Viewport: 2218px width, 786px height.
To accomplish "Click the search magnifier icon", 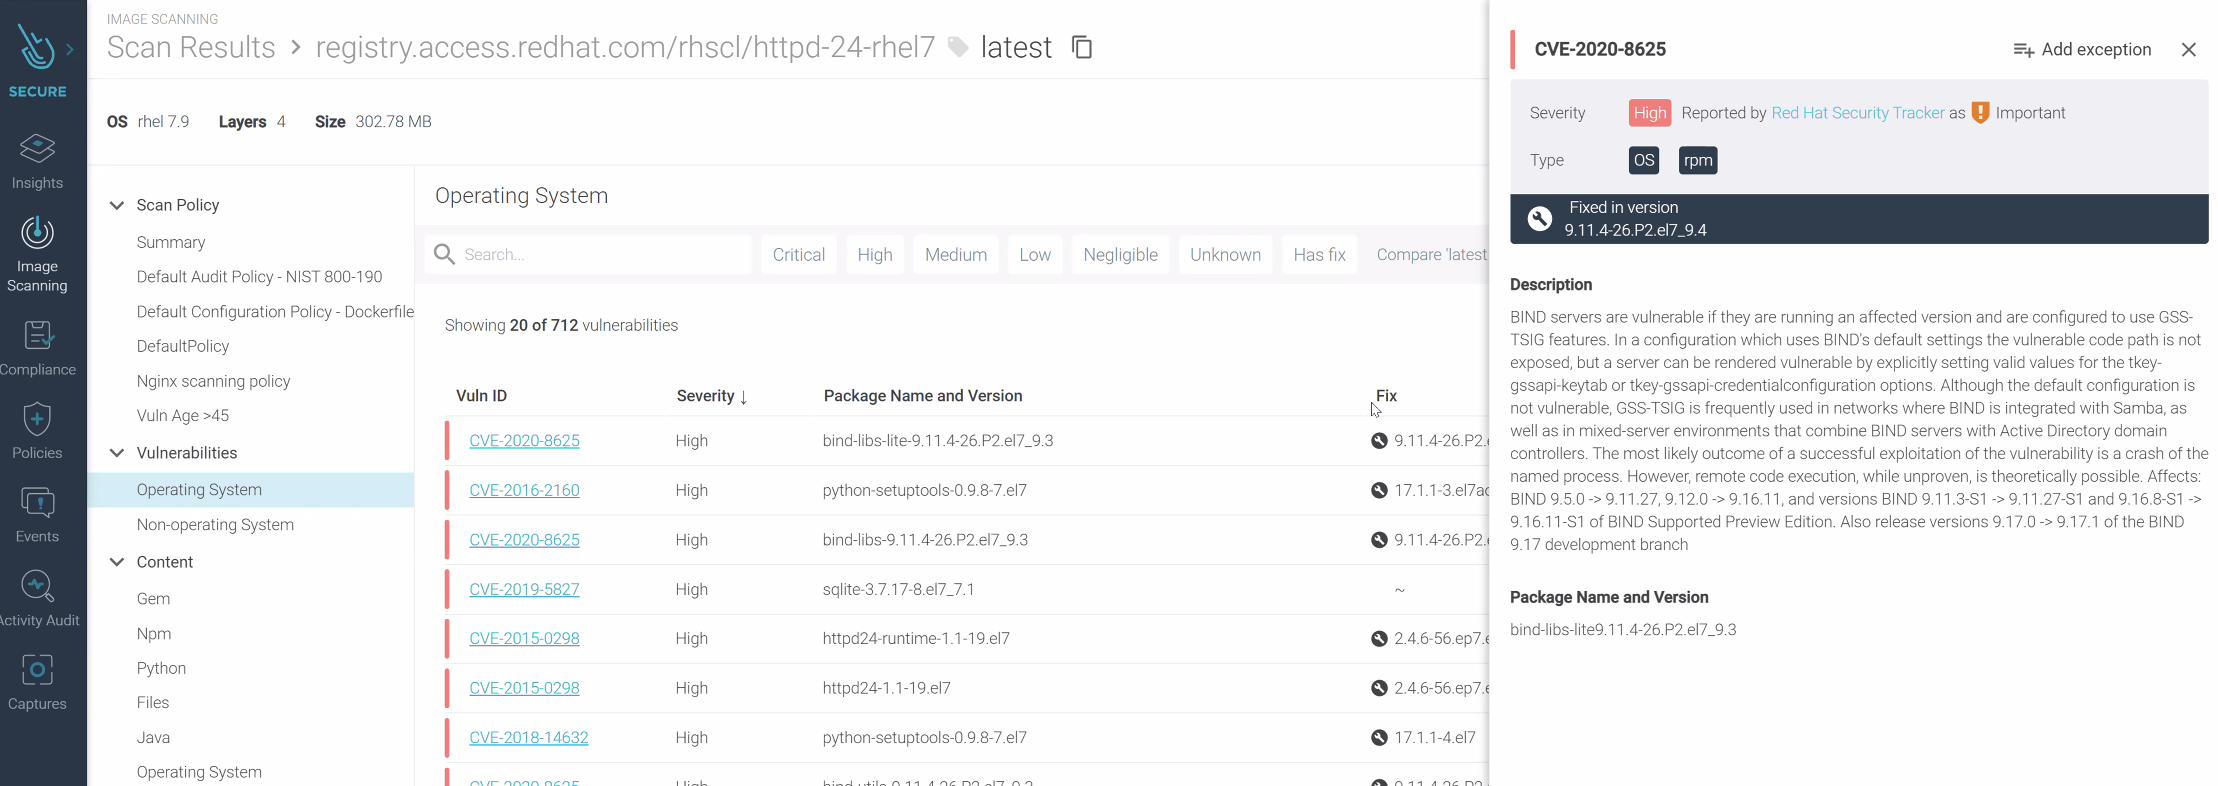I will [x=444, y=255].
